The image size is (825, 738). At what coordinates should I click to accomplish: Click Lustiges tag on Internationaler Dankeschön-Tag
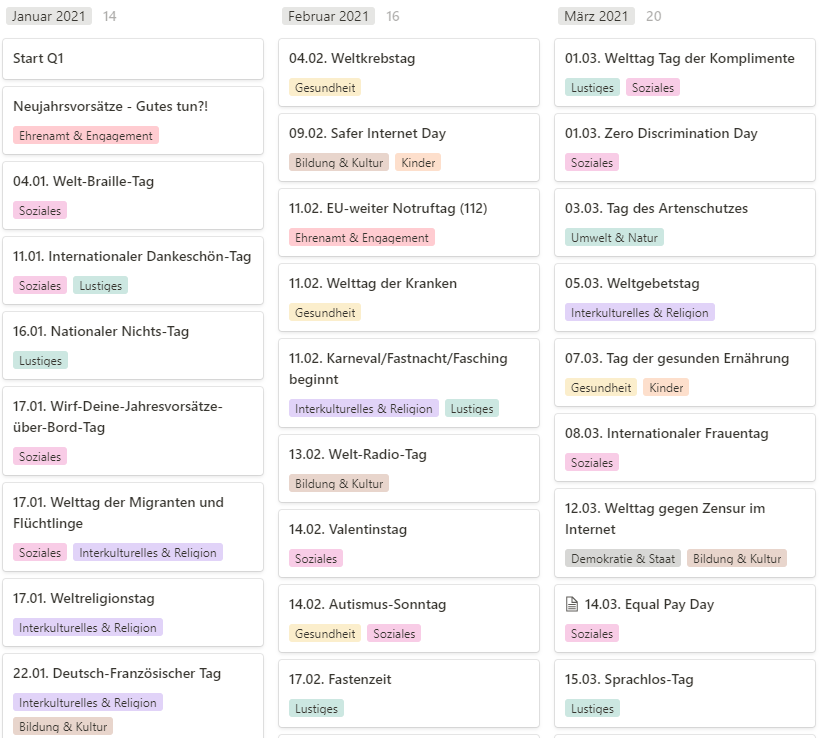[100, 286]
